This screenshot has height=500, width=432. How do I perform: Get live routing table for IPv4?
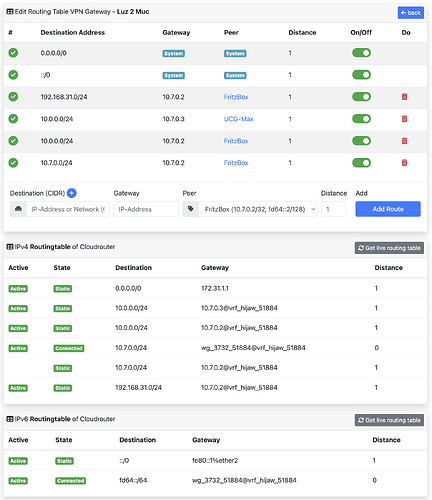click(389, 248)
